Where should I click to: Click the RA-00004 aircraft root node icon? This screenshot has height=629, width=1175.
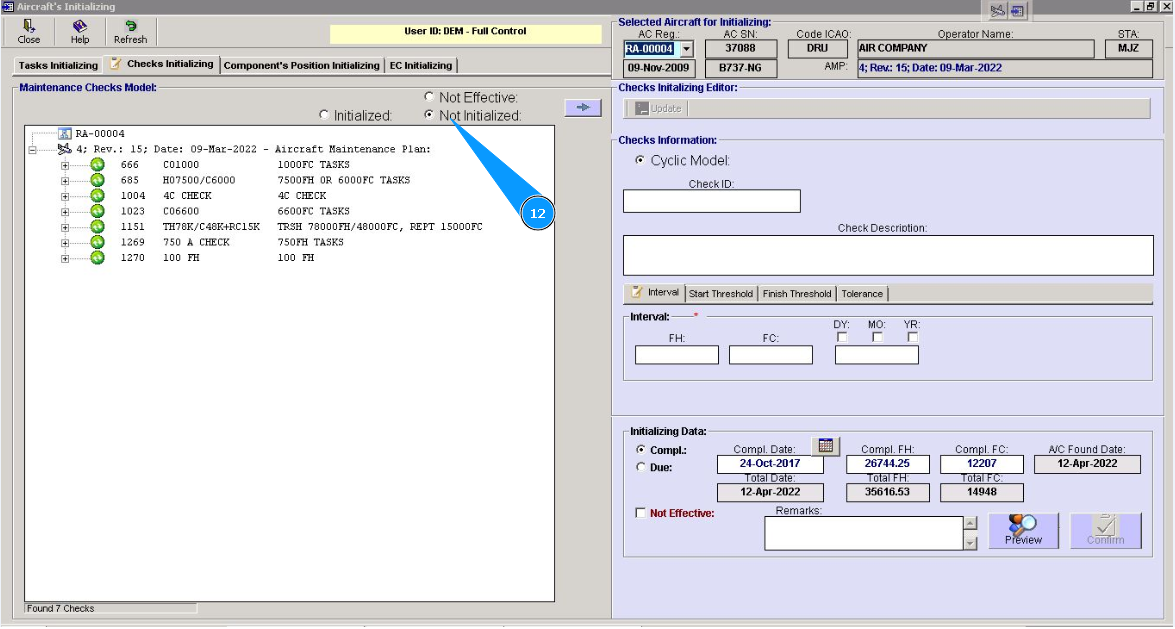tap(65, 134)
